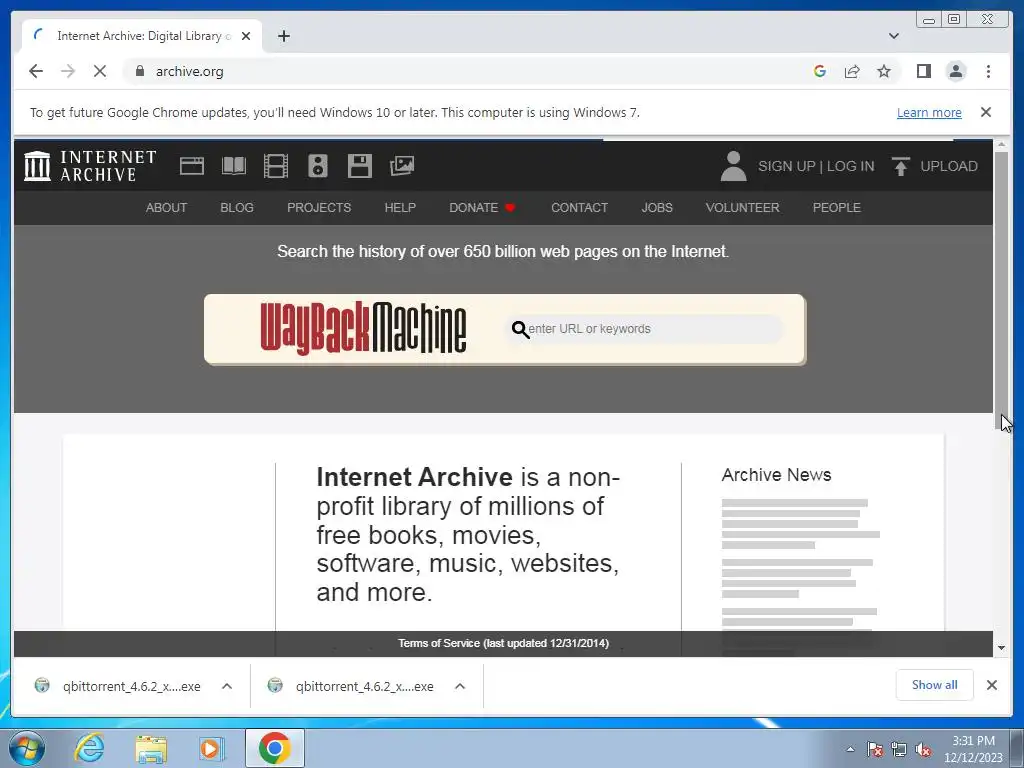Screen dimensions: 1024x768
Task: Open the network tray icon
Action: [x=899, y=749]
